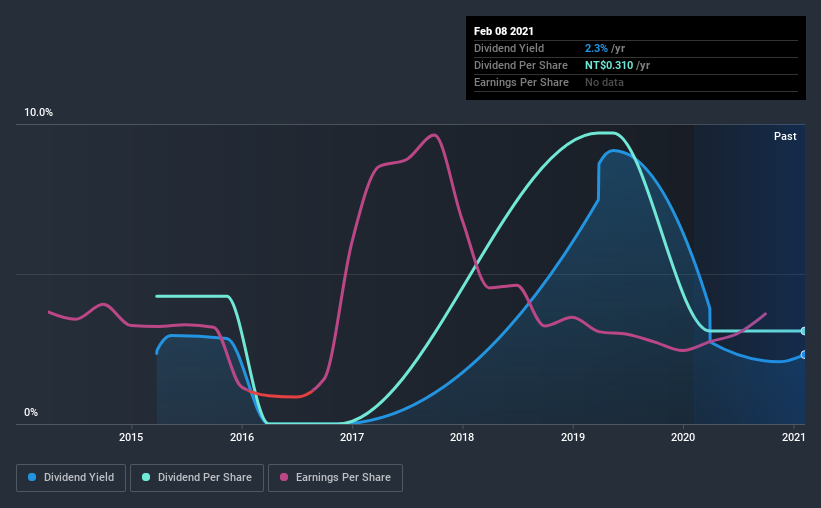The width and height of the screenshot is (821, 508).
Task: Click the 2.3% dividend yield value
Action: click(x=596, y=48)
